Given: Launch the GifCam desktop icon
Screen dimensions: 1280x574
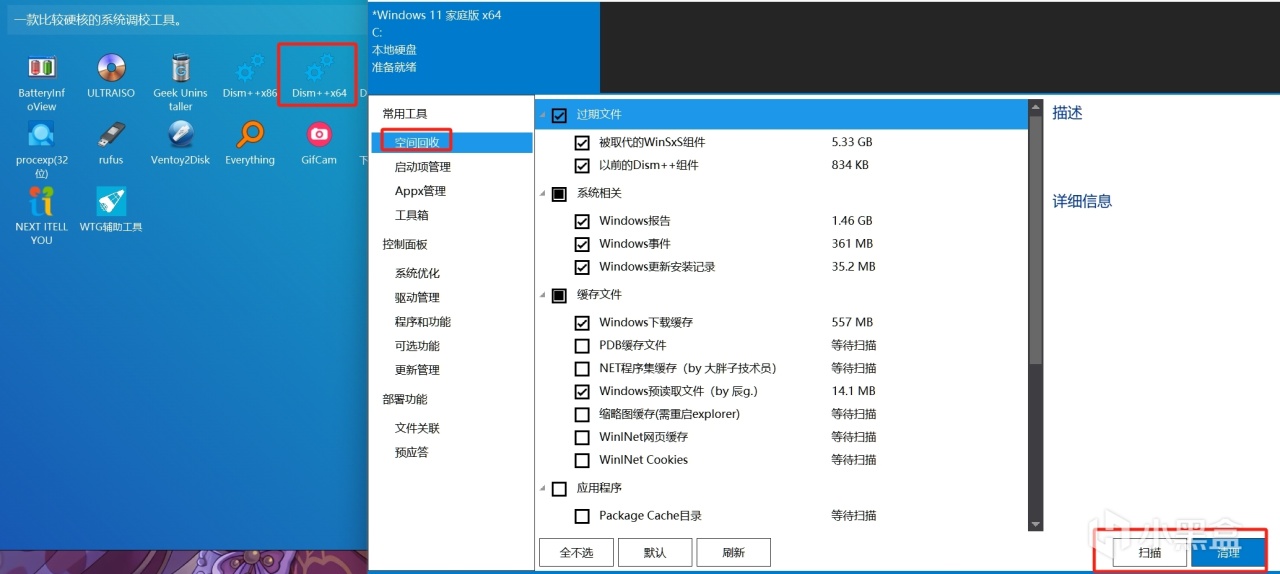Looking at the screenshot, I should (x=319, y=143).
